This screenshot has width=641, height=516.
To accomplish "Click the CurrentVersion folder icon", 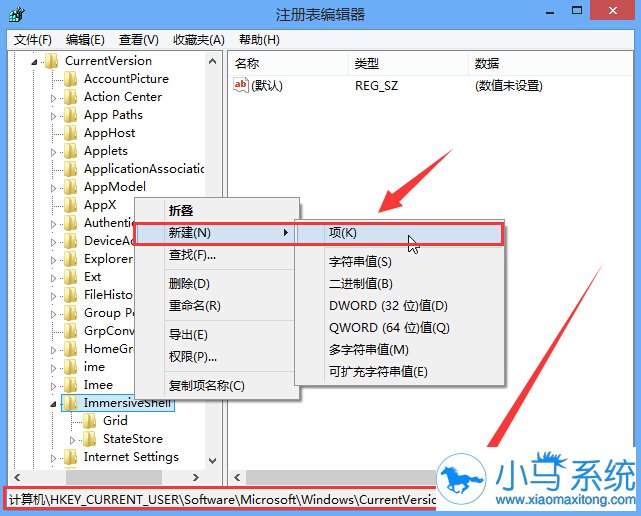I will [52, 61].
